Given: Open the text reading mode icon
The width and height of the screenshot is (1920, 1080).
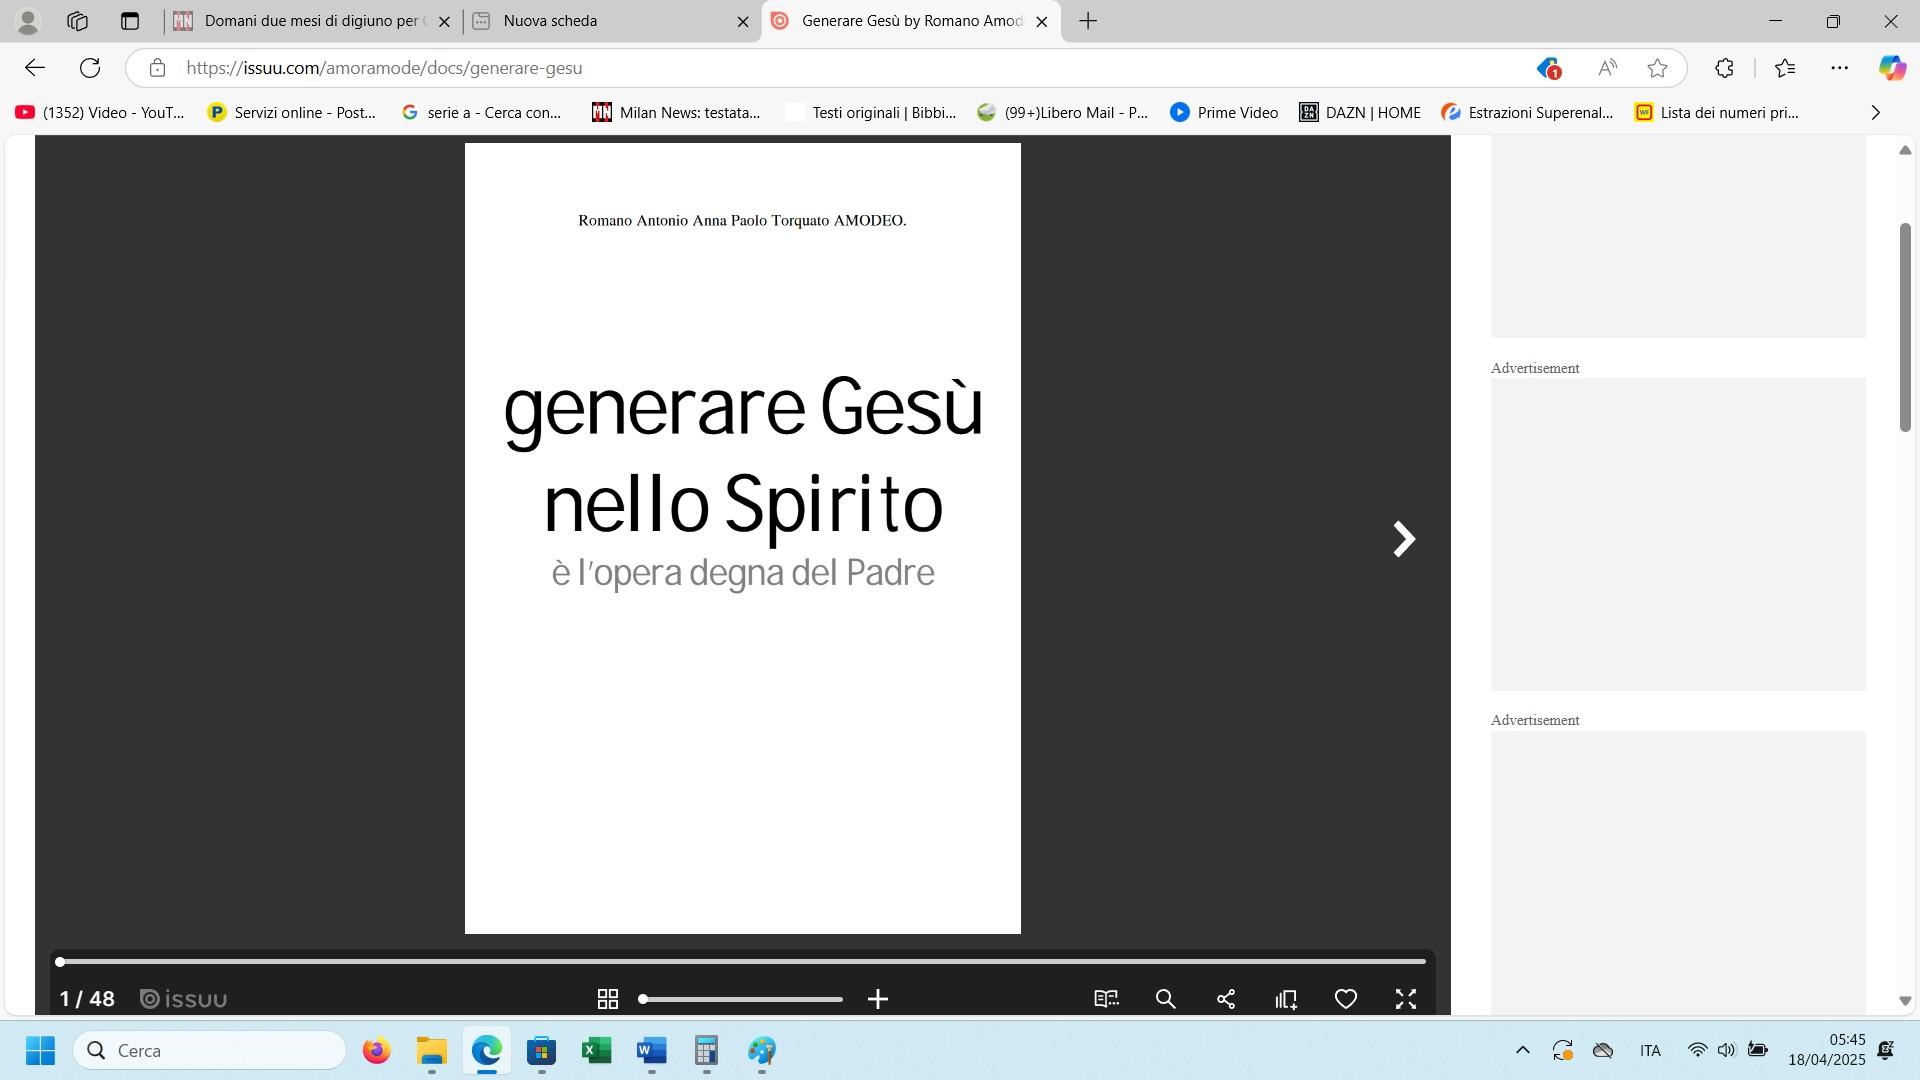Looking at the screenshot, I should [1106, 999].
